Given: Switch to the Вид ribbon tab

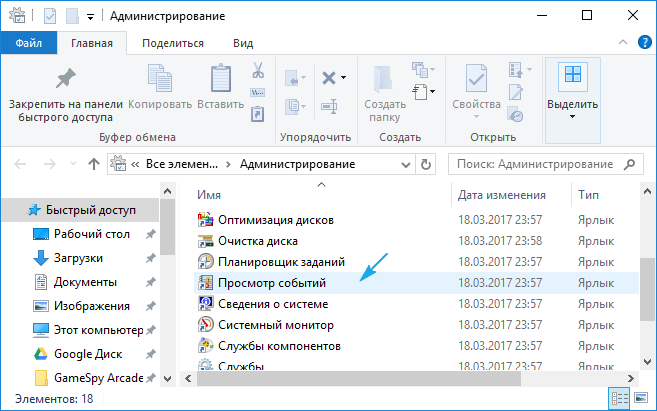Looking at the screenshot, I should coord(243,43).
